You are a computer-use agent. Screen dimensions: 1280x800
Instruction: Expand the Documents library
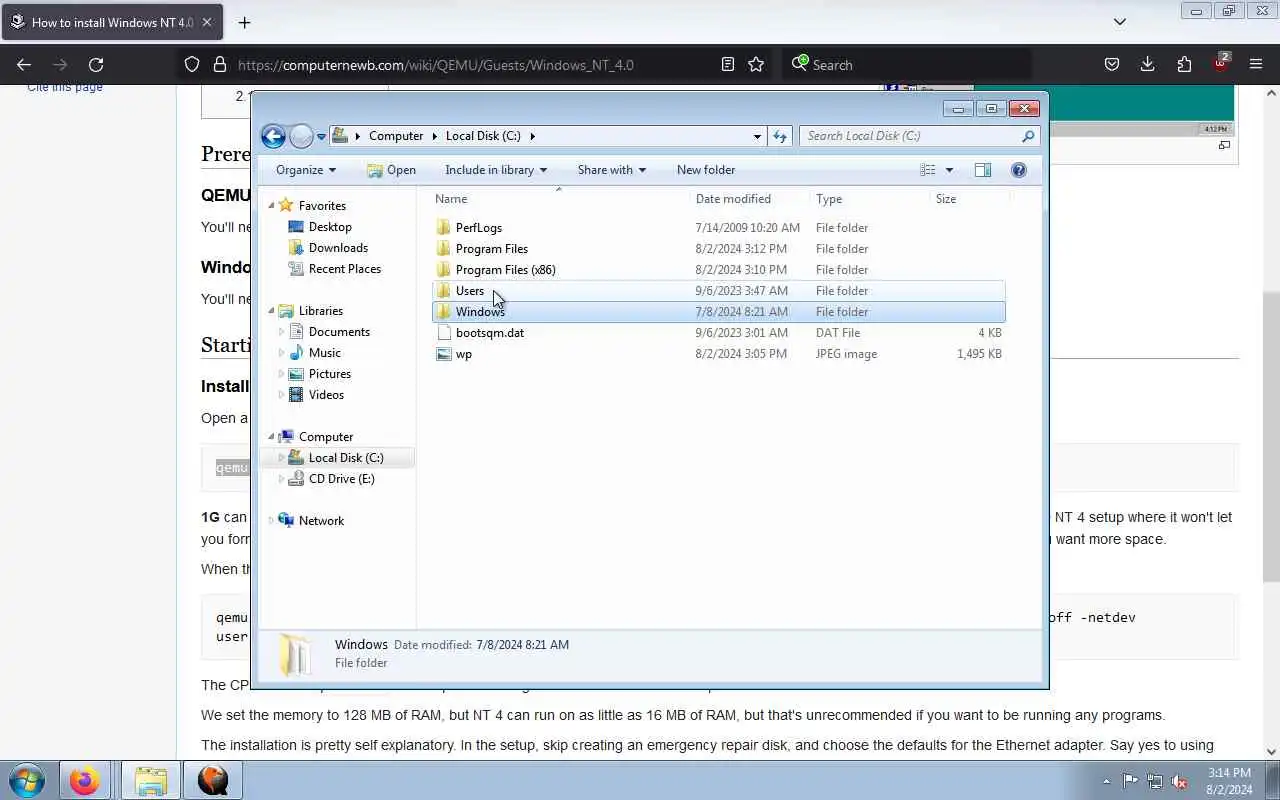click(282, 332)
